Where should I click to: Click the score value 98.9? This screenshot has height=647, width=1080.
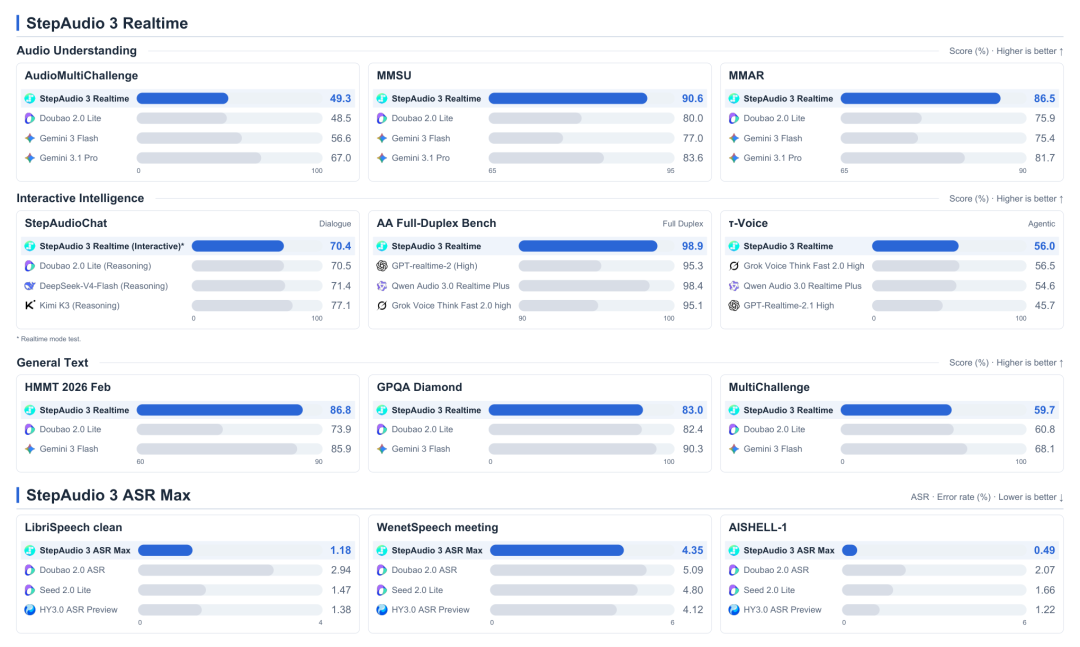[692, 246]
